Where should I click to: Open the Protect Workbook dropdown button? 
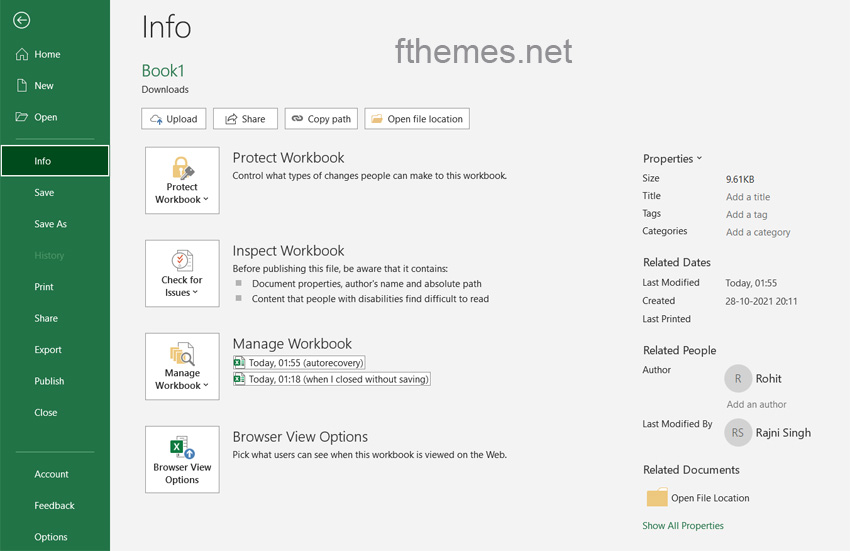coord(182,181)
